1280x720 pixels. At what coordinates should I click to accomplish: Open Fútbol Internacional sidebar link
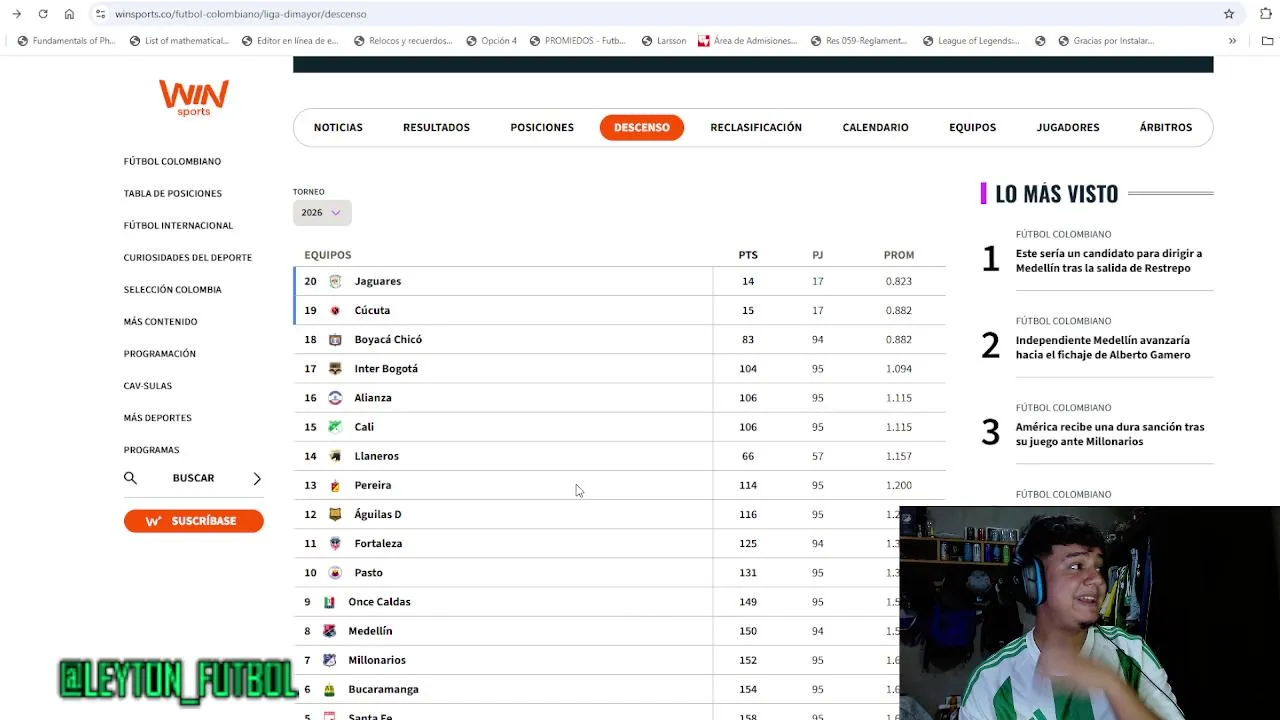(178, 225)
